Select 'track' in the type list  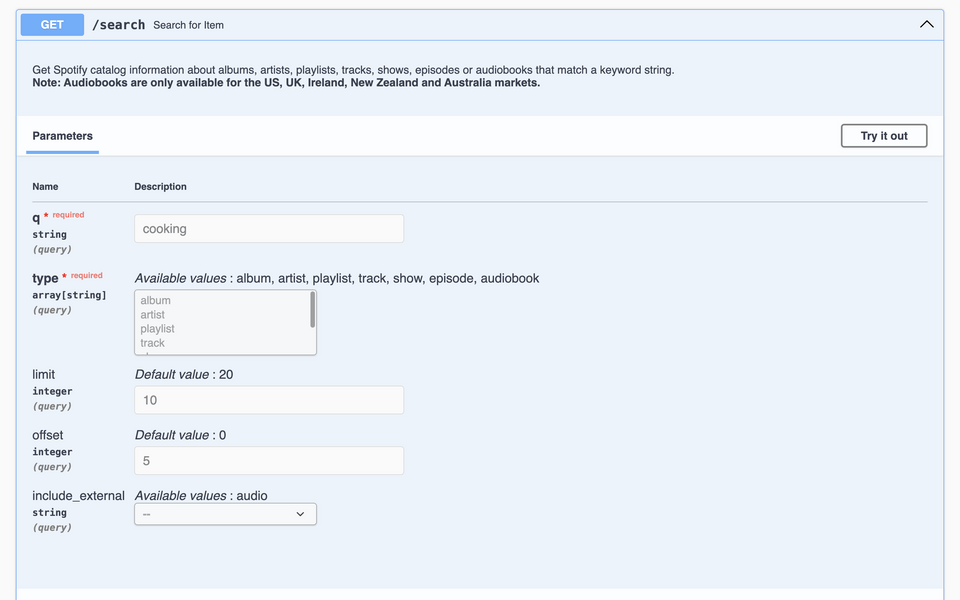152,342
